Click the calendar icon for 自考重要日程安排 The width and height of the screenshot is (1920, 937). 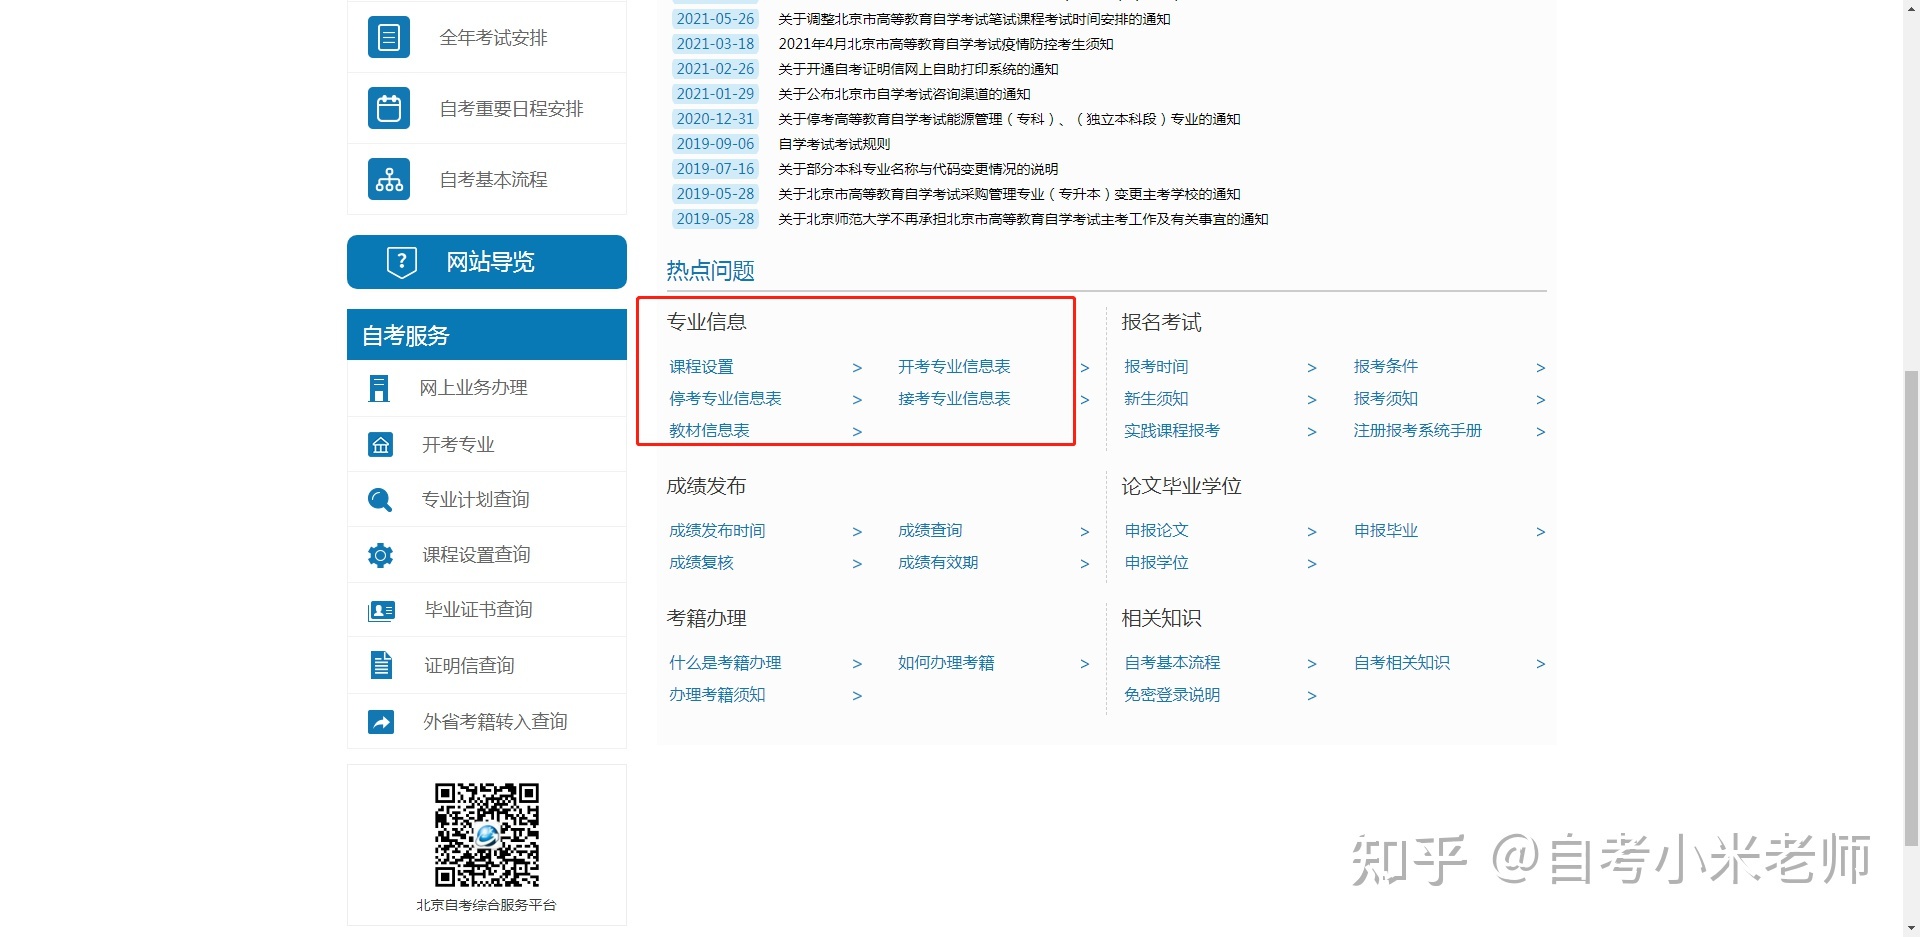click(389, 108)
